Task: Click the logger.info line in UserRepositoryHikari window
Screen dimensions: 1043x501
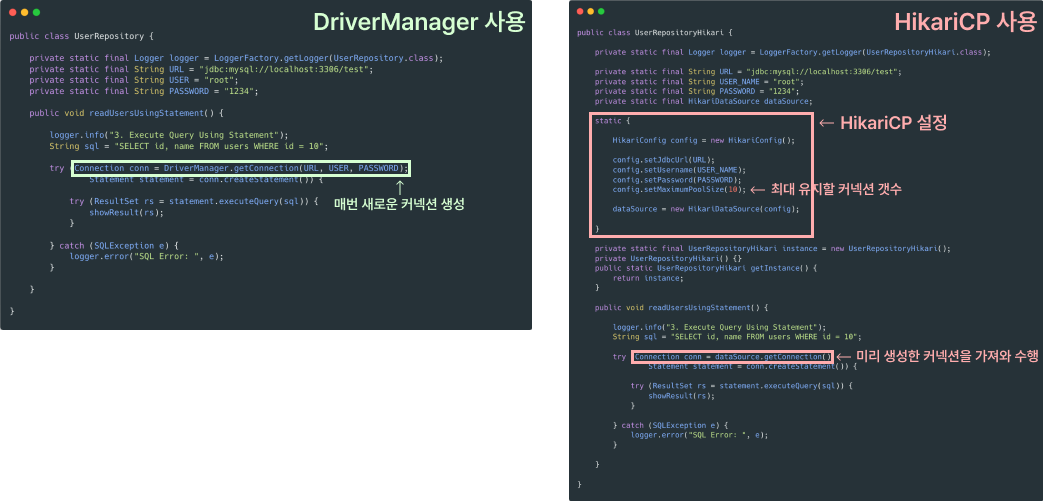Action: tap(719, 327)
